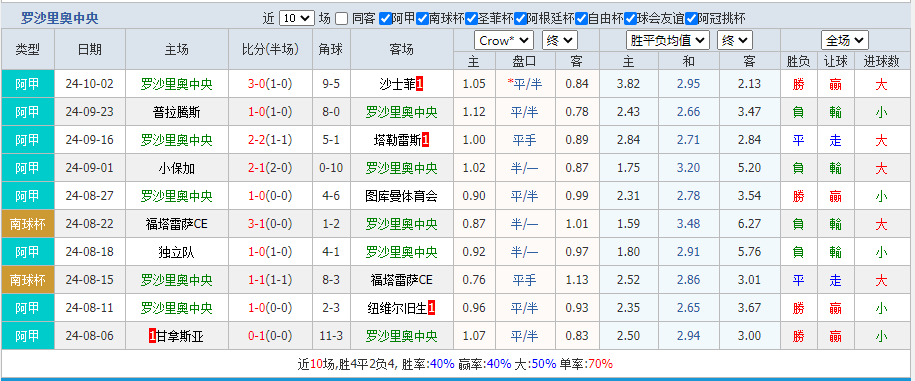Viewport: 915px width, 381px height.
Task: Uncheck the 阿根廷杯 filter checkbox
Action: tap(520, 19)
